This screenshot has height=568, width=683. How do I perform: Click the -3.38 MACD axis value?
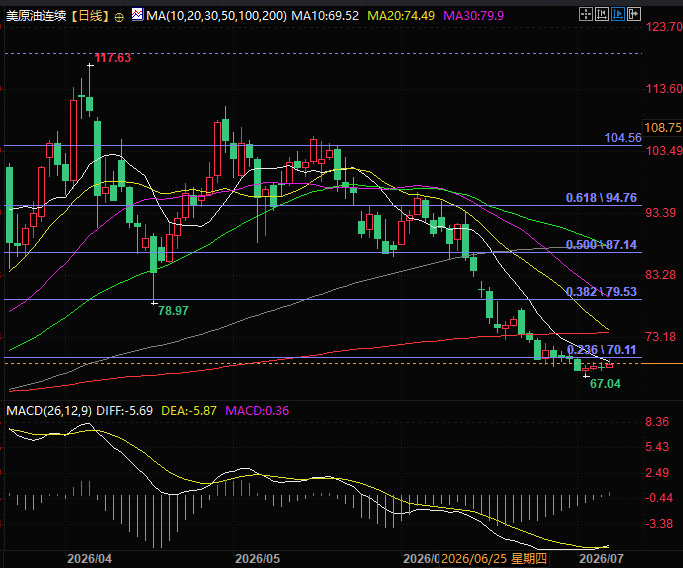(659, 524)
